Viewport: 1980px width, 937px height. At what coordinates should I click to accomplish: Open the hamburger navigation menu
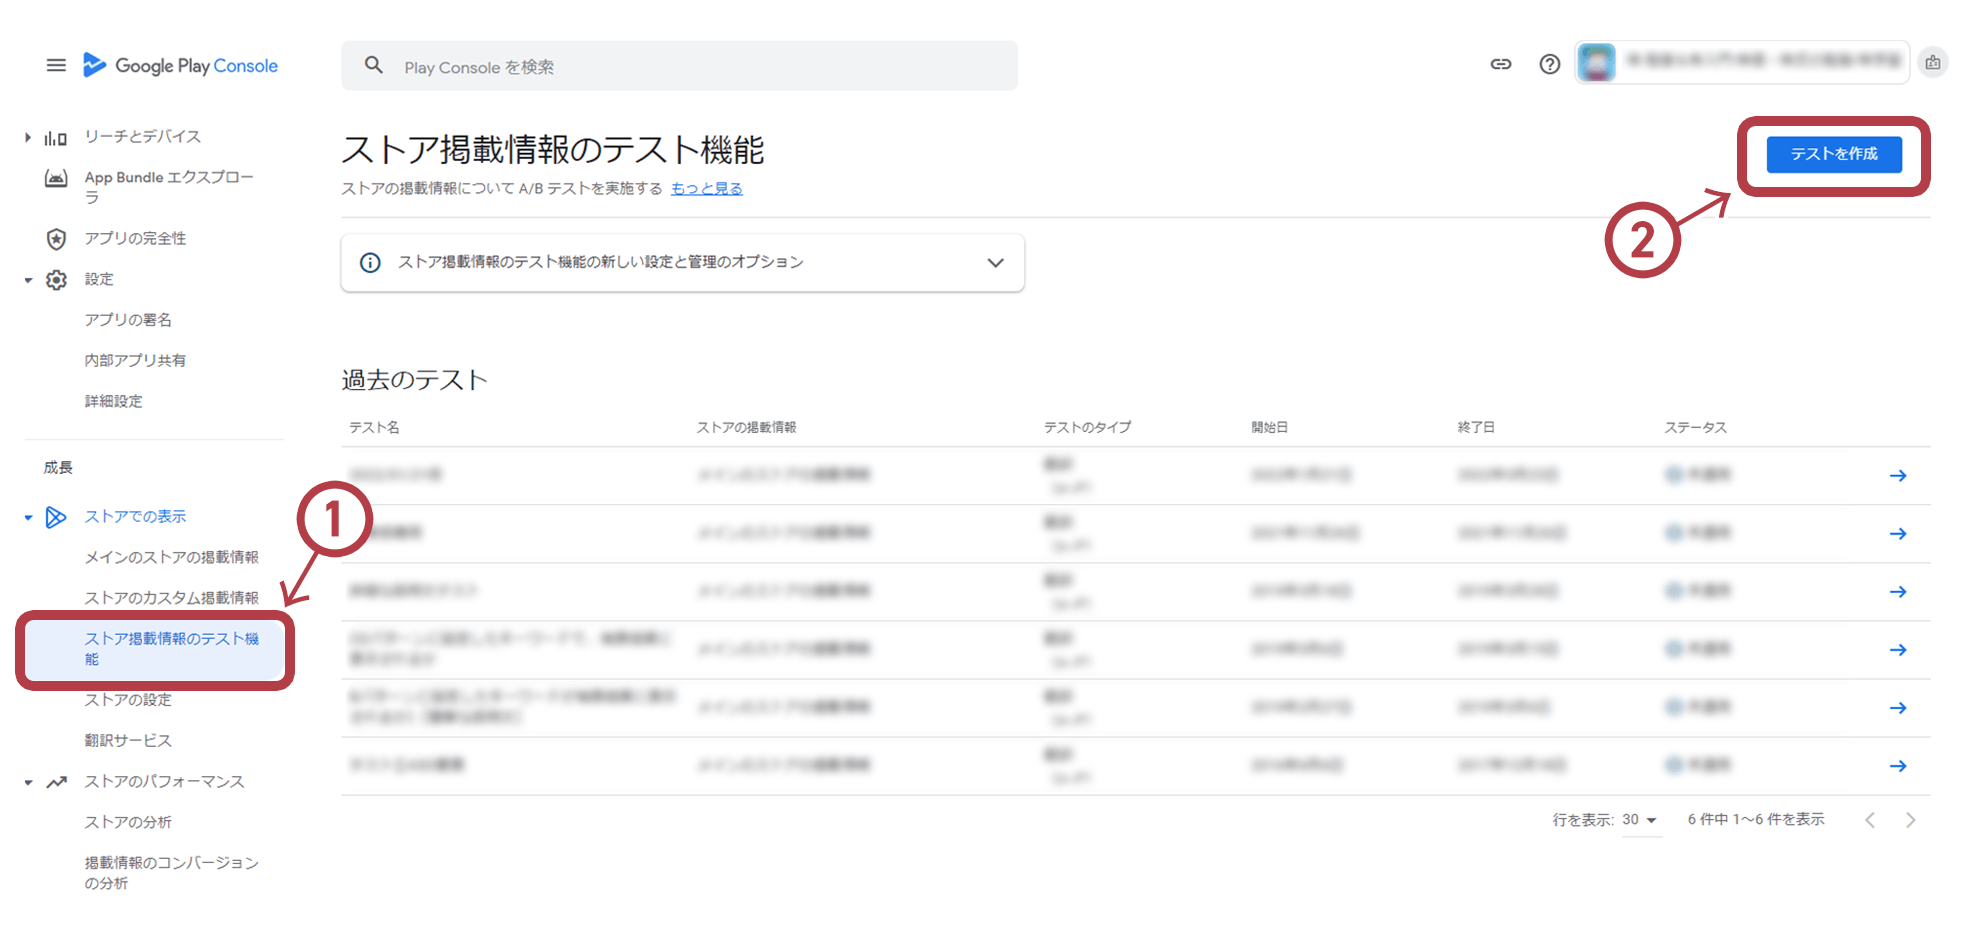(56, 65)
